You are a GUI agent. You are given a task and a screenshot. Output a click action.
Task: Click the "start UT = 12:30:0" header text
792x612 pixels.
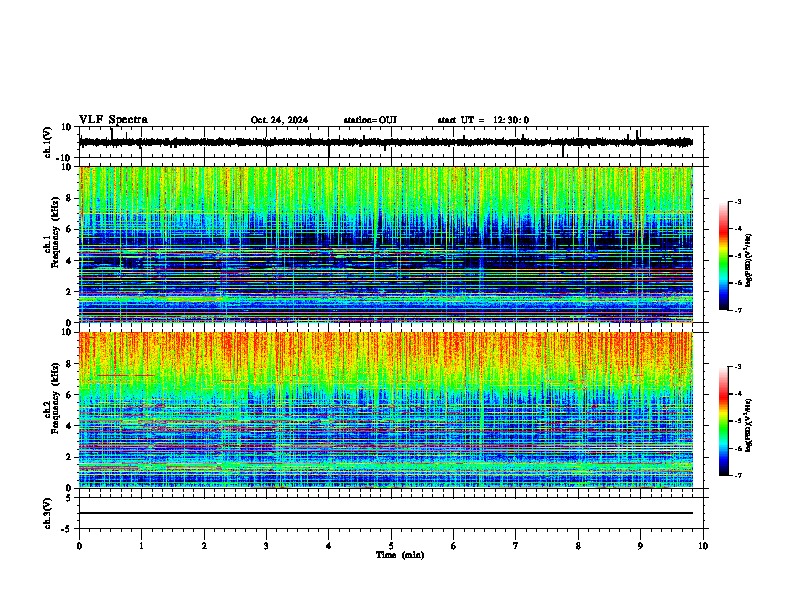483,120
